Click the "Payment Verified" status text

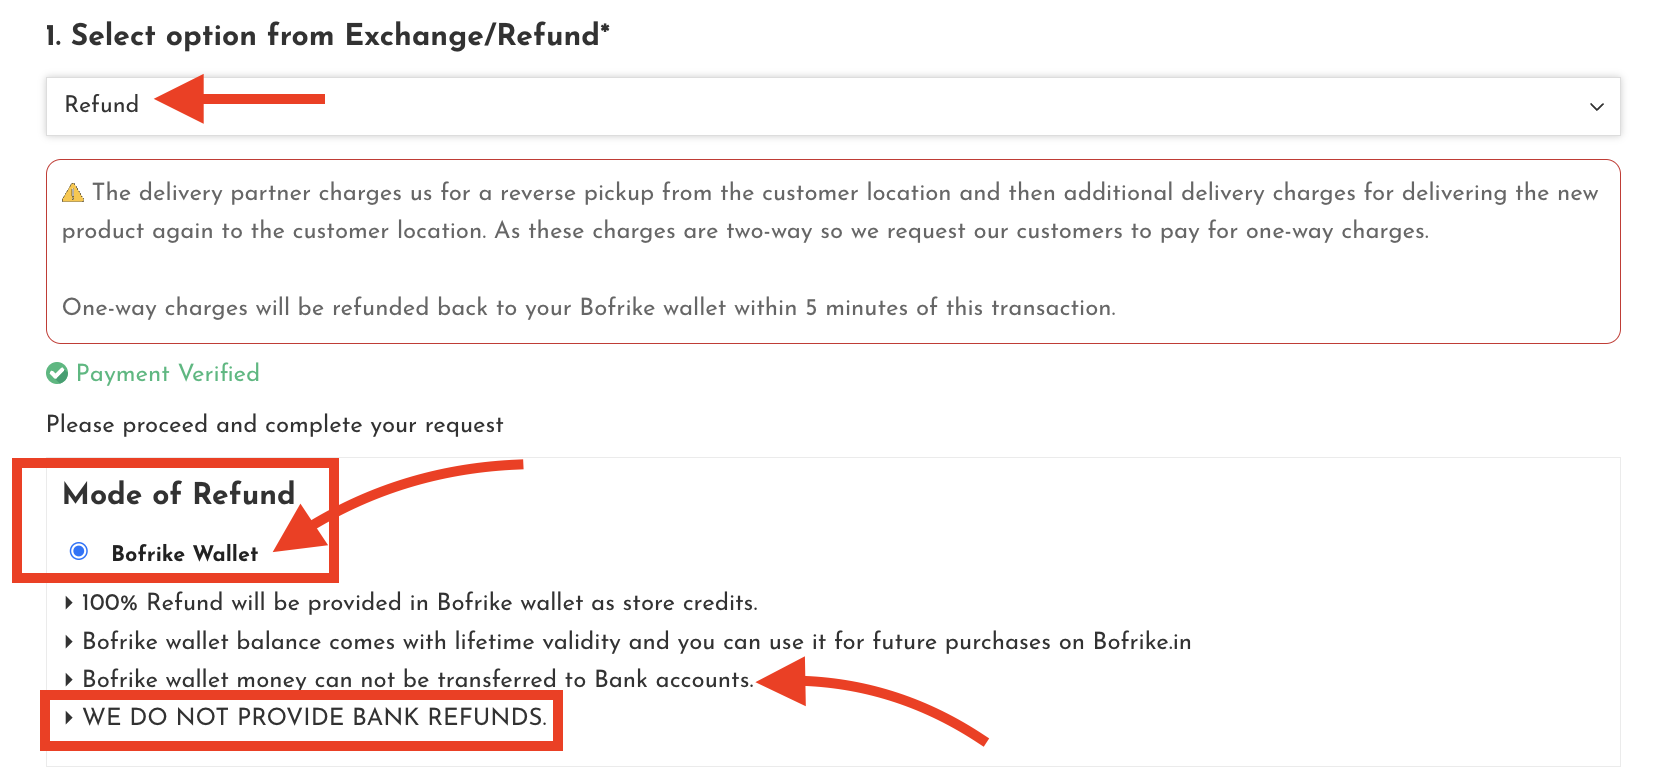click(x=168, y=374)
